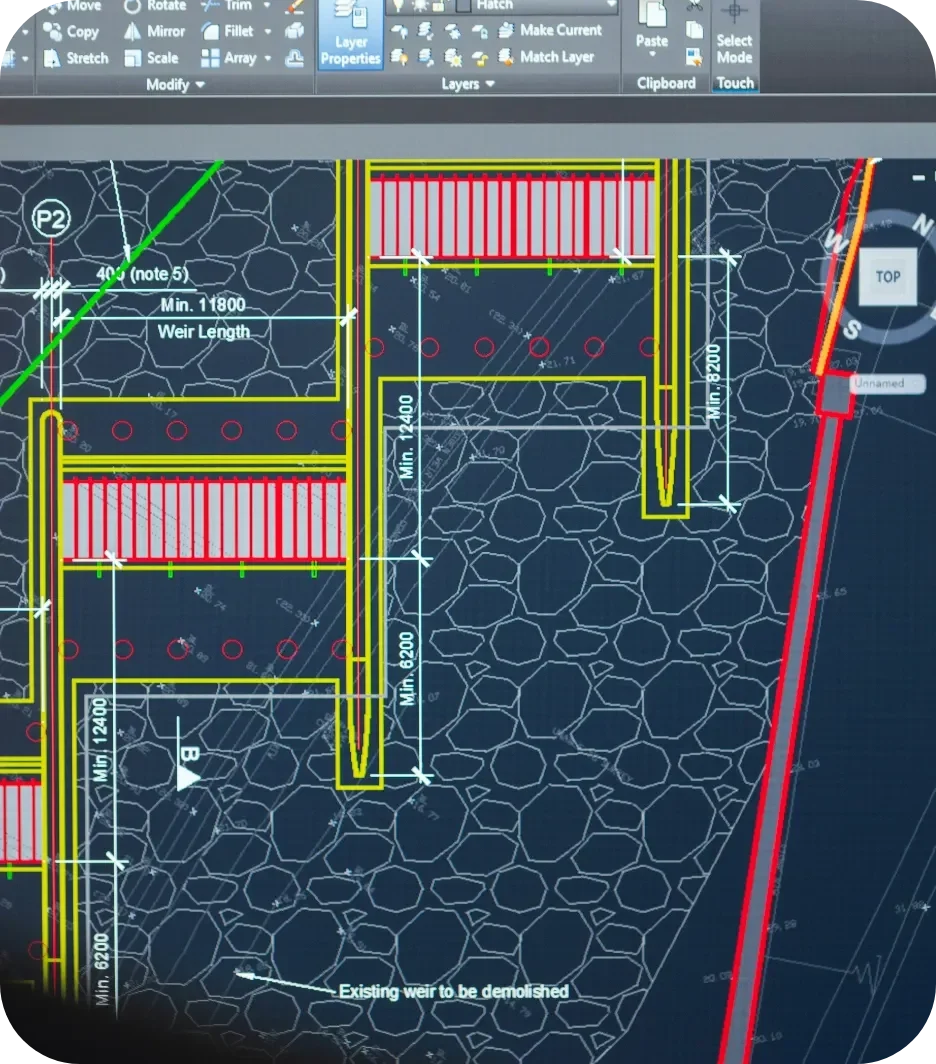Open the Fillet dropdown arrow
Image resolution: width=936 pixels, height=1064 pixels.
click(268, 32)
